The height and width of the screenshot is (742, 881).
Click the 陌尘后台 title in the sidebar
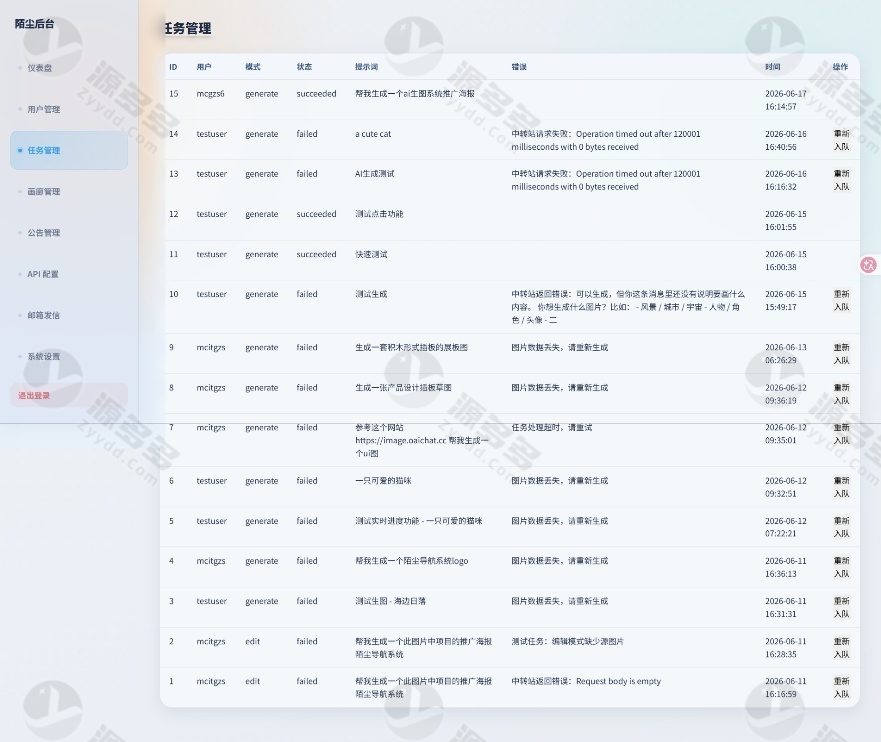click(x=34, y=24)
